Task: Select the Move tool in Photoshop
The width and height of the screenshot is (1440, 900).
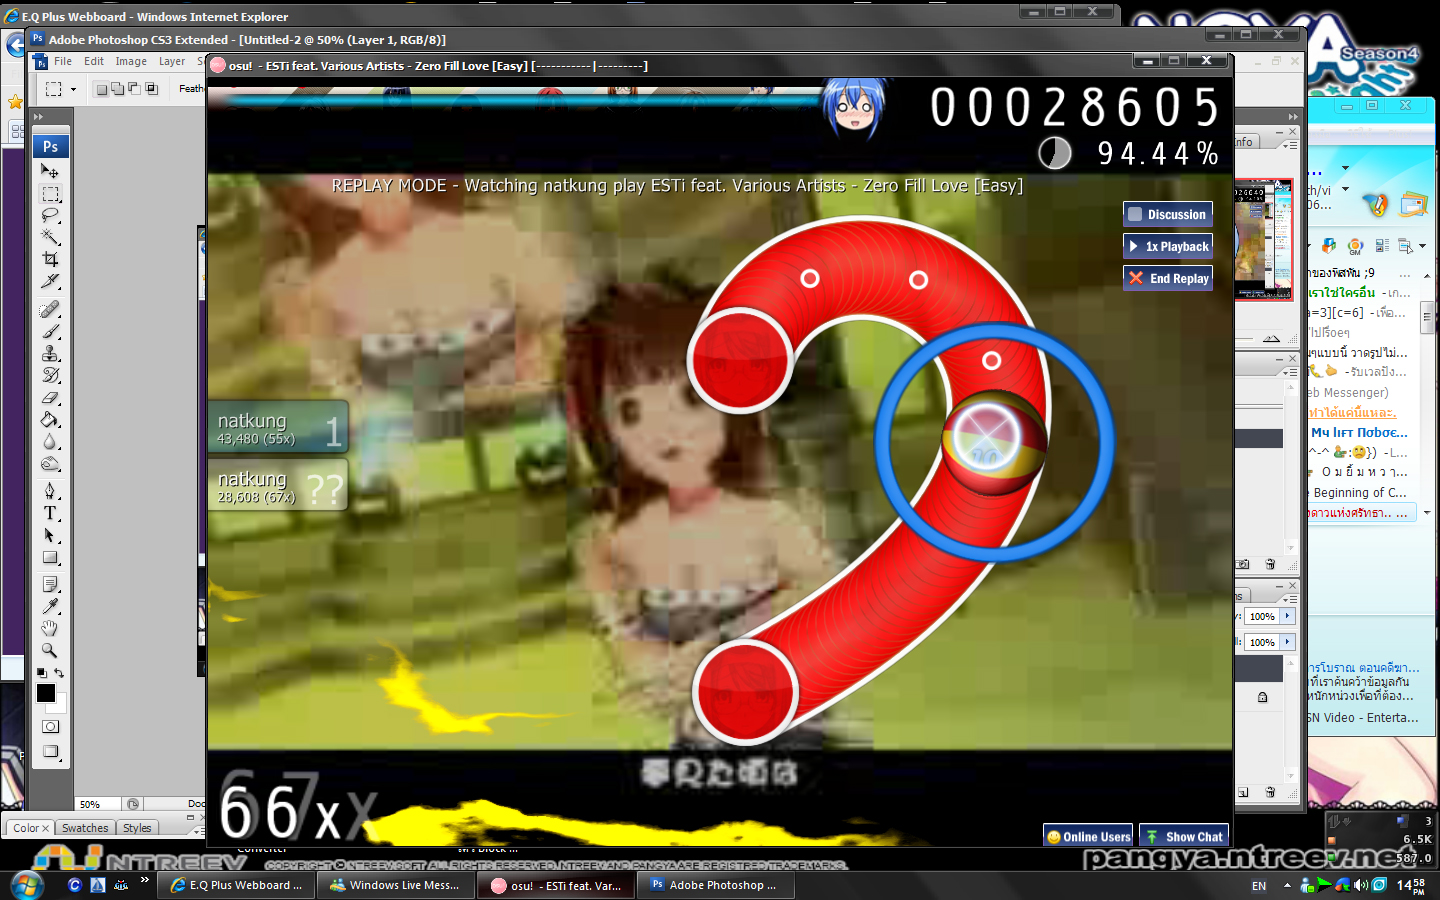Action: click(50, 171)
